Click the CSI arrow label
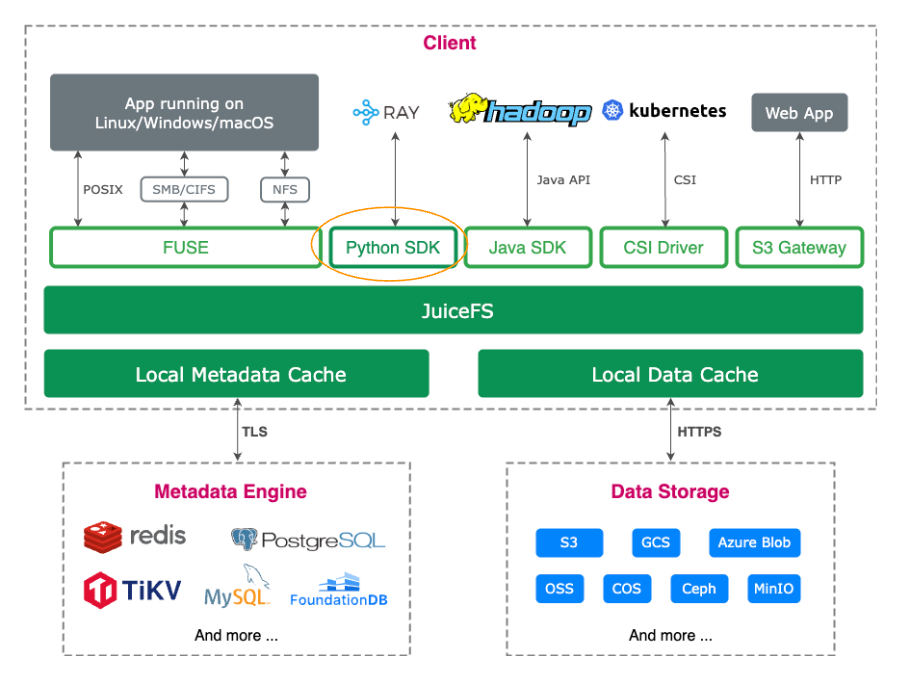 tap(685, 180)
